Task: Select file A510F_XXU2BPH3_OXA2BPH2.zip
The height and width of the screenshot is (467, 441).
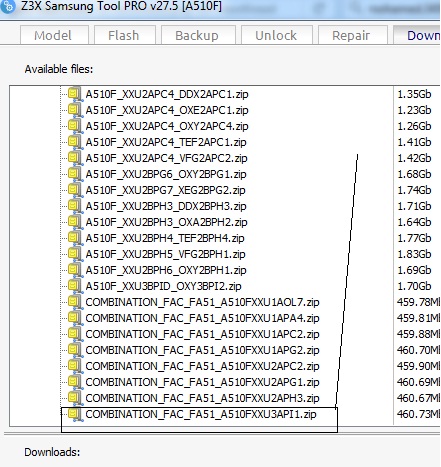Action: tap(166, 222)
